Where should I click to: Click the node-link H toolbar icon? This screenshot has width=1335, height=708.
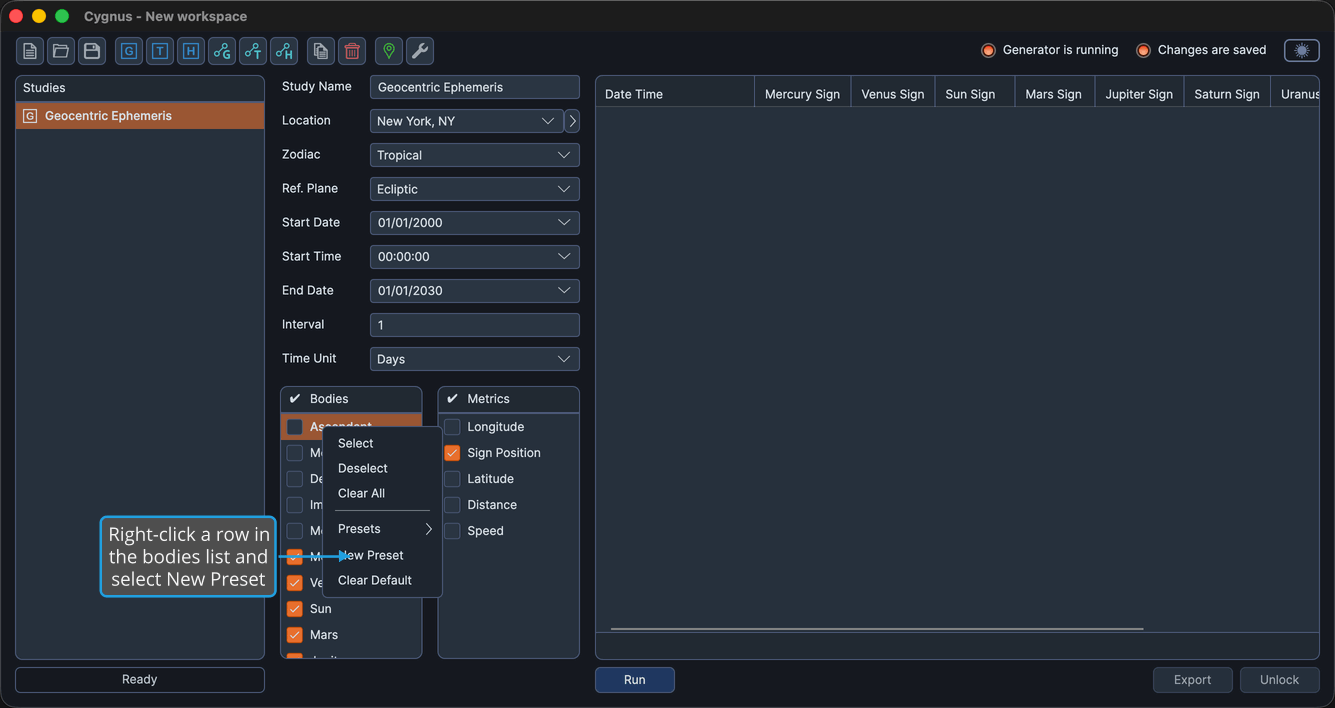coord(284,51)
